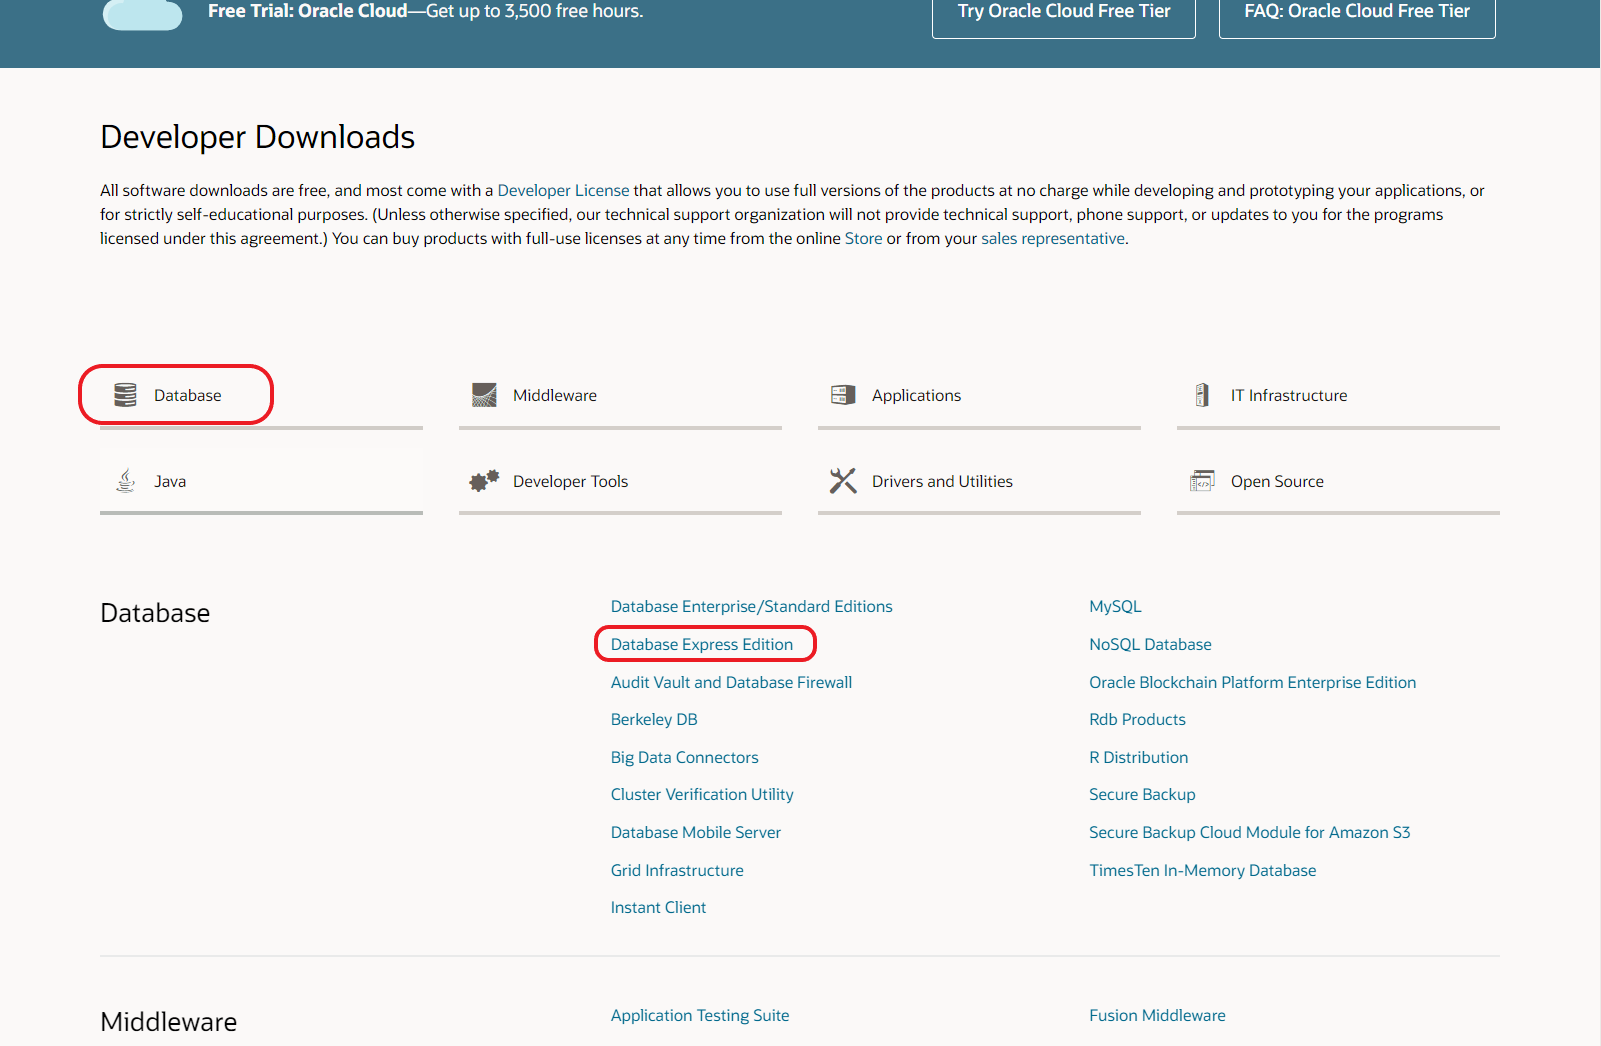Open the online Store link
The width and height of the screenshot is (1601, 1046).
(864, 238)
